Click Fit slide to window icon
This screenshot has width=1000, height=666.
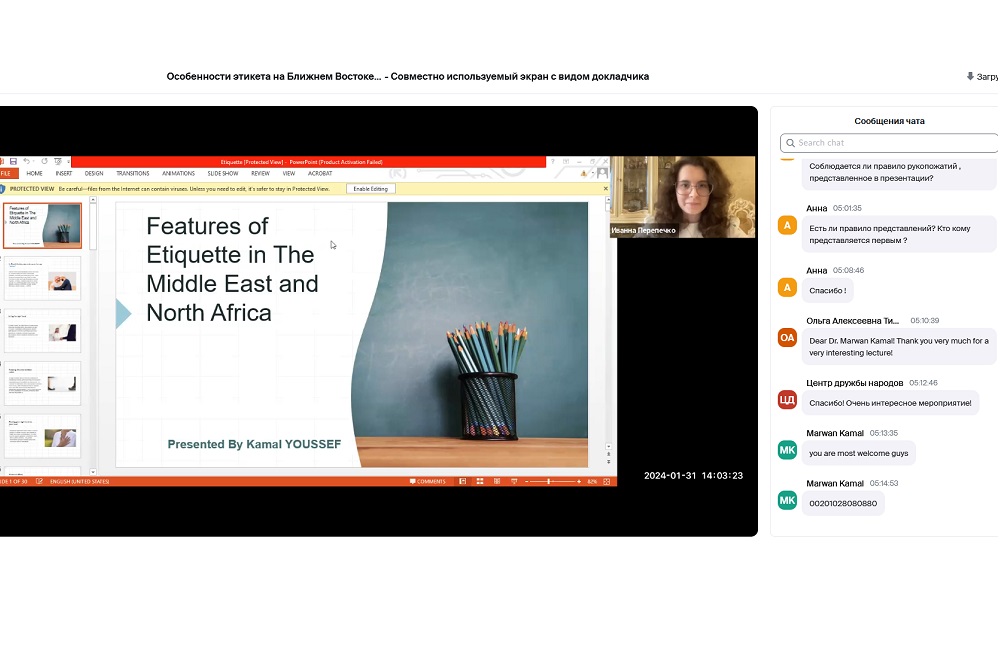607,481
